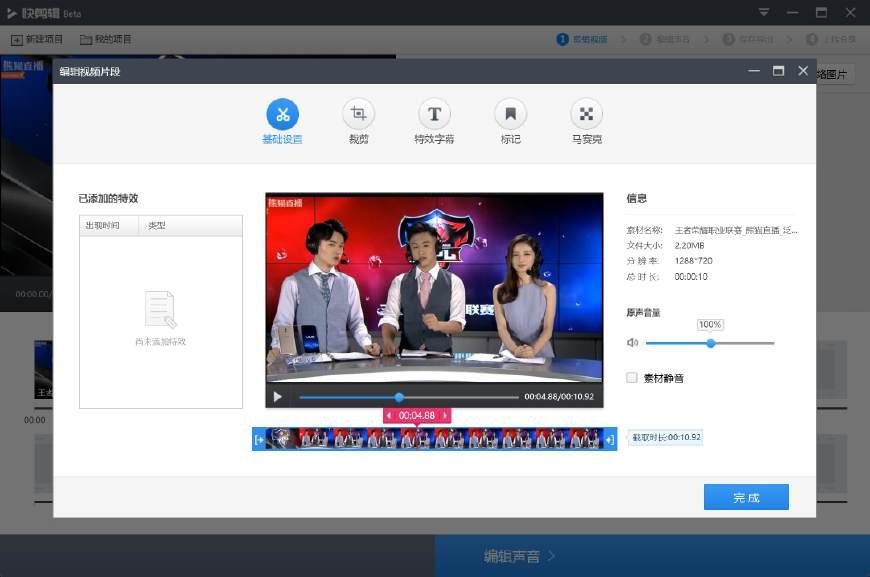Screen dimensions: 870x577
Task: Click the speaker icon beside the volume slider
Action: pos(633,342)
